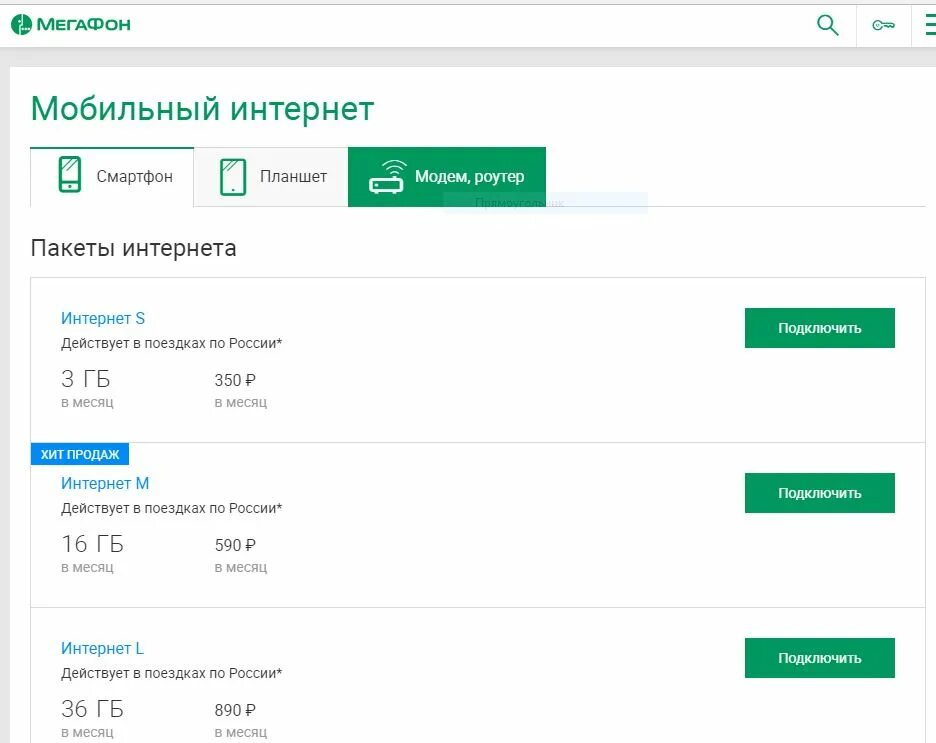Open the Интернет L tariff link
This screenshot has width=936, height=743.
[102, 648]
